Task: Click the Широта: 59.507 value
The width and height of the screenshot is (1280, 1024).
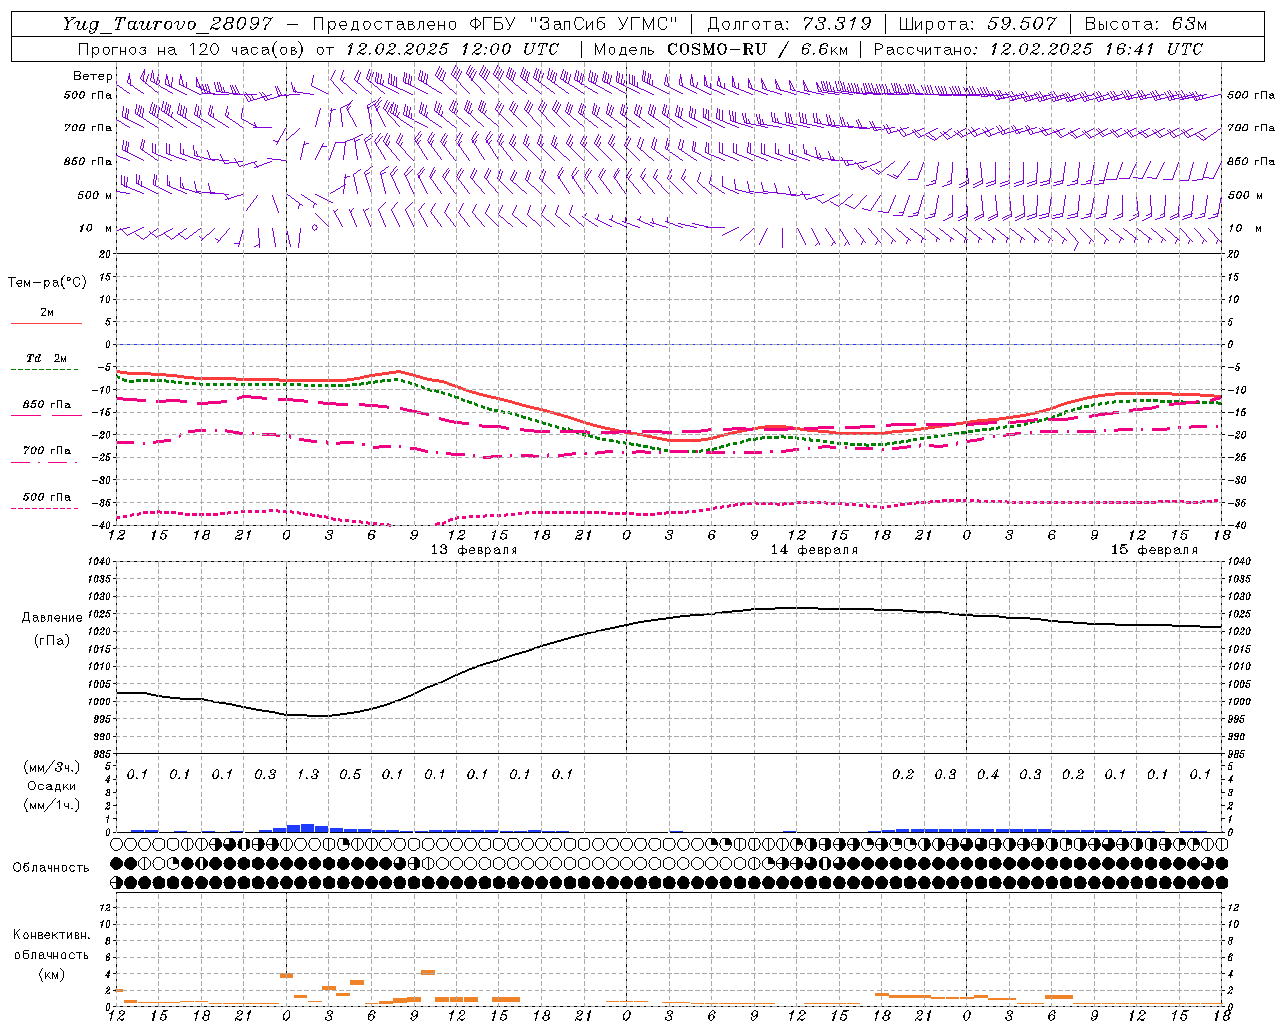Action: [977, 24]
